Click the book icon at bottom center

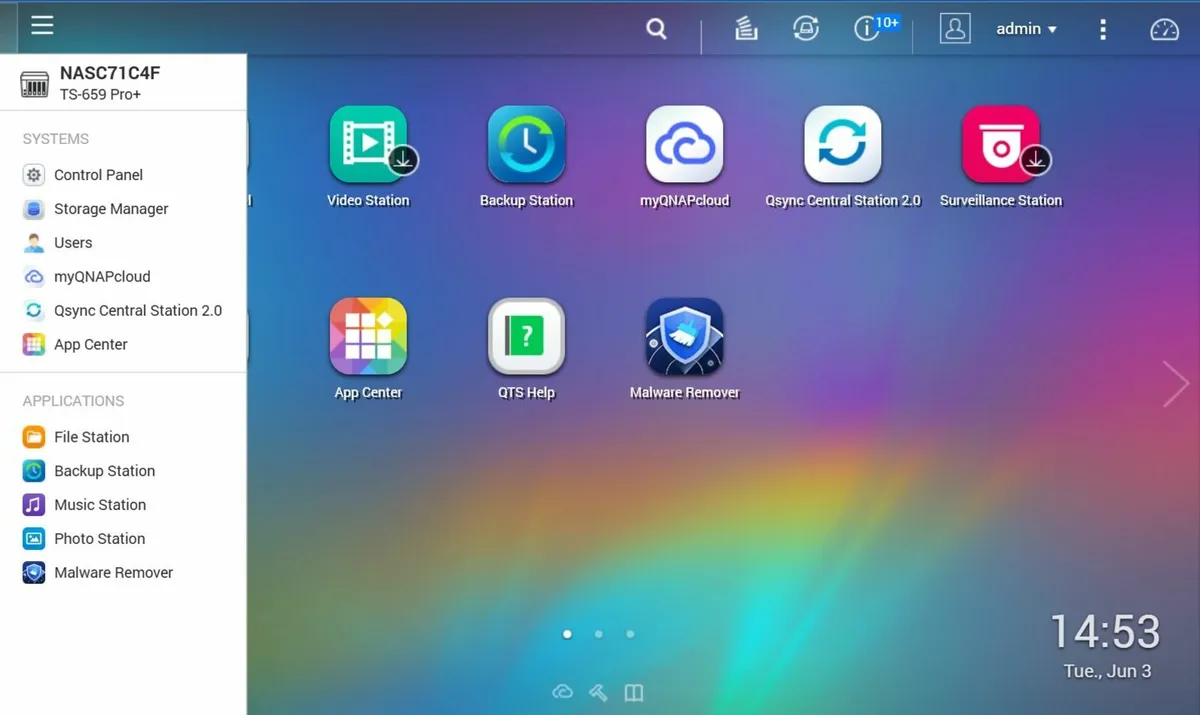[634, 692]
